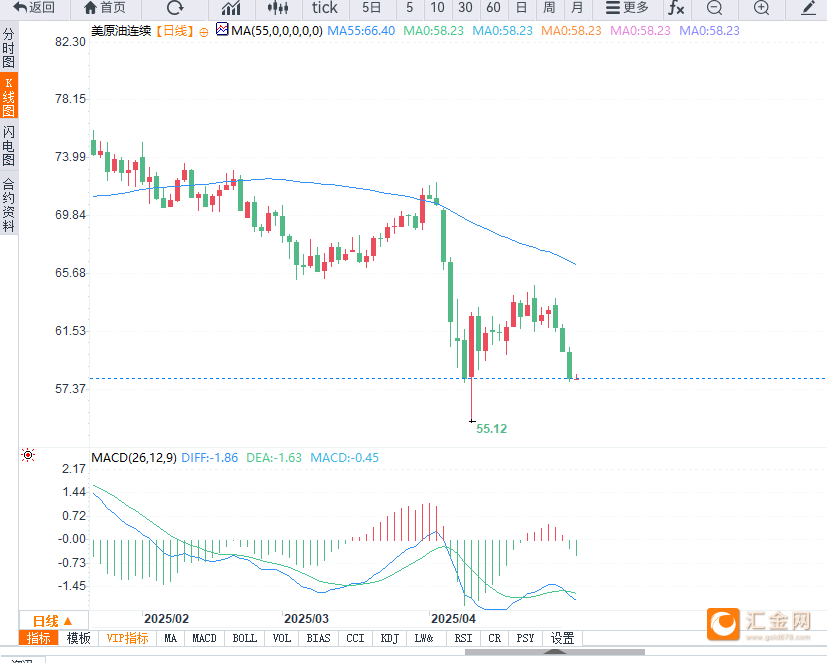This screenshot has width=827, height=663.
Task: Select the candlestick chart style icon
Action: click(x=278, y=8)
